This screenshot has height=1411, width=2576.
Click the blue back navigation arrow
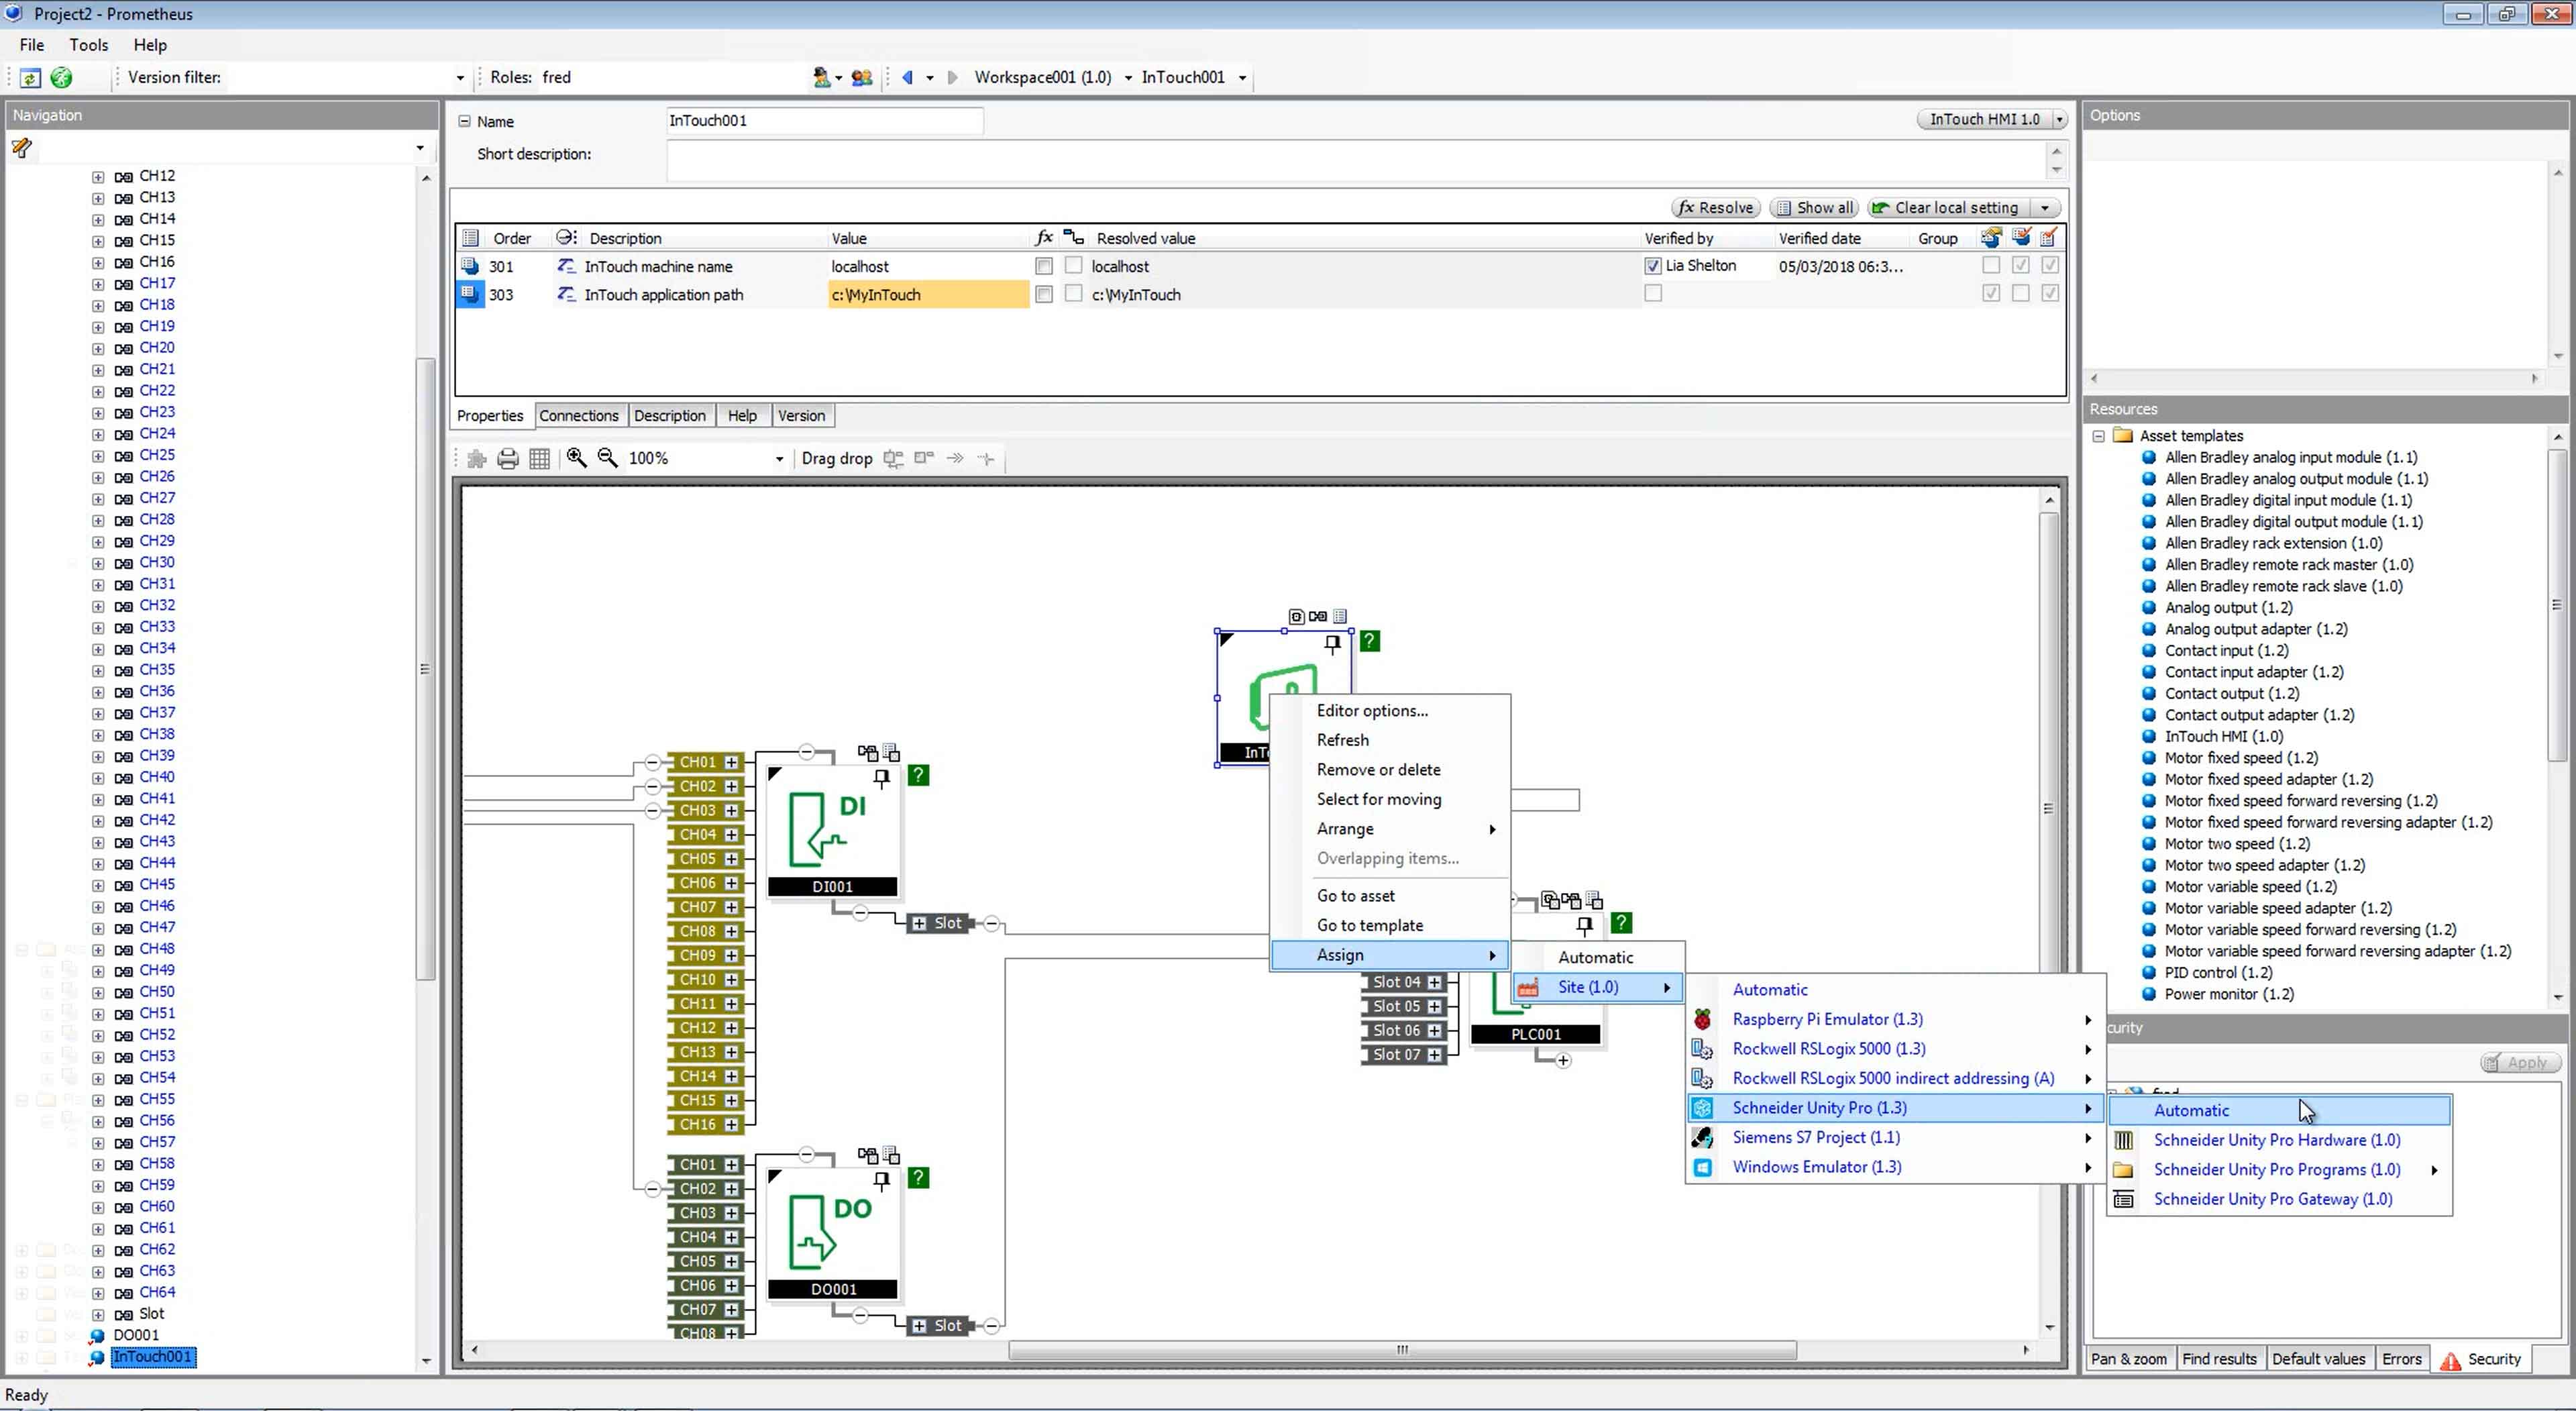(907, 77)
